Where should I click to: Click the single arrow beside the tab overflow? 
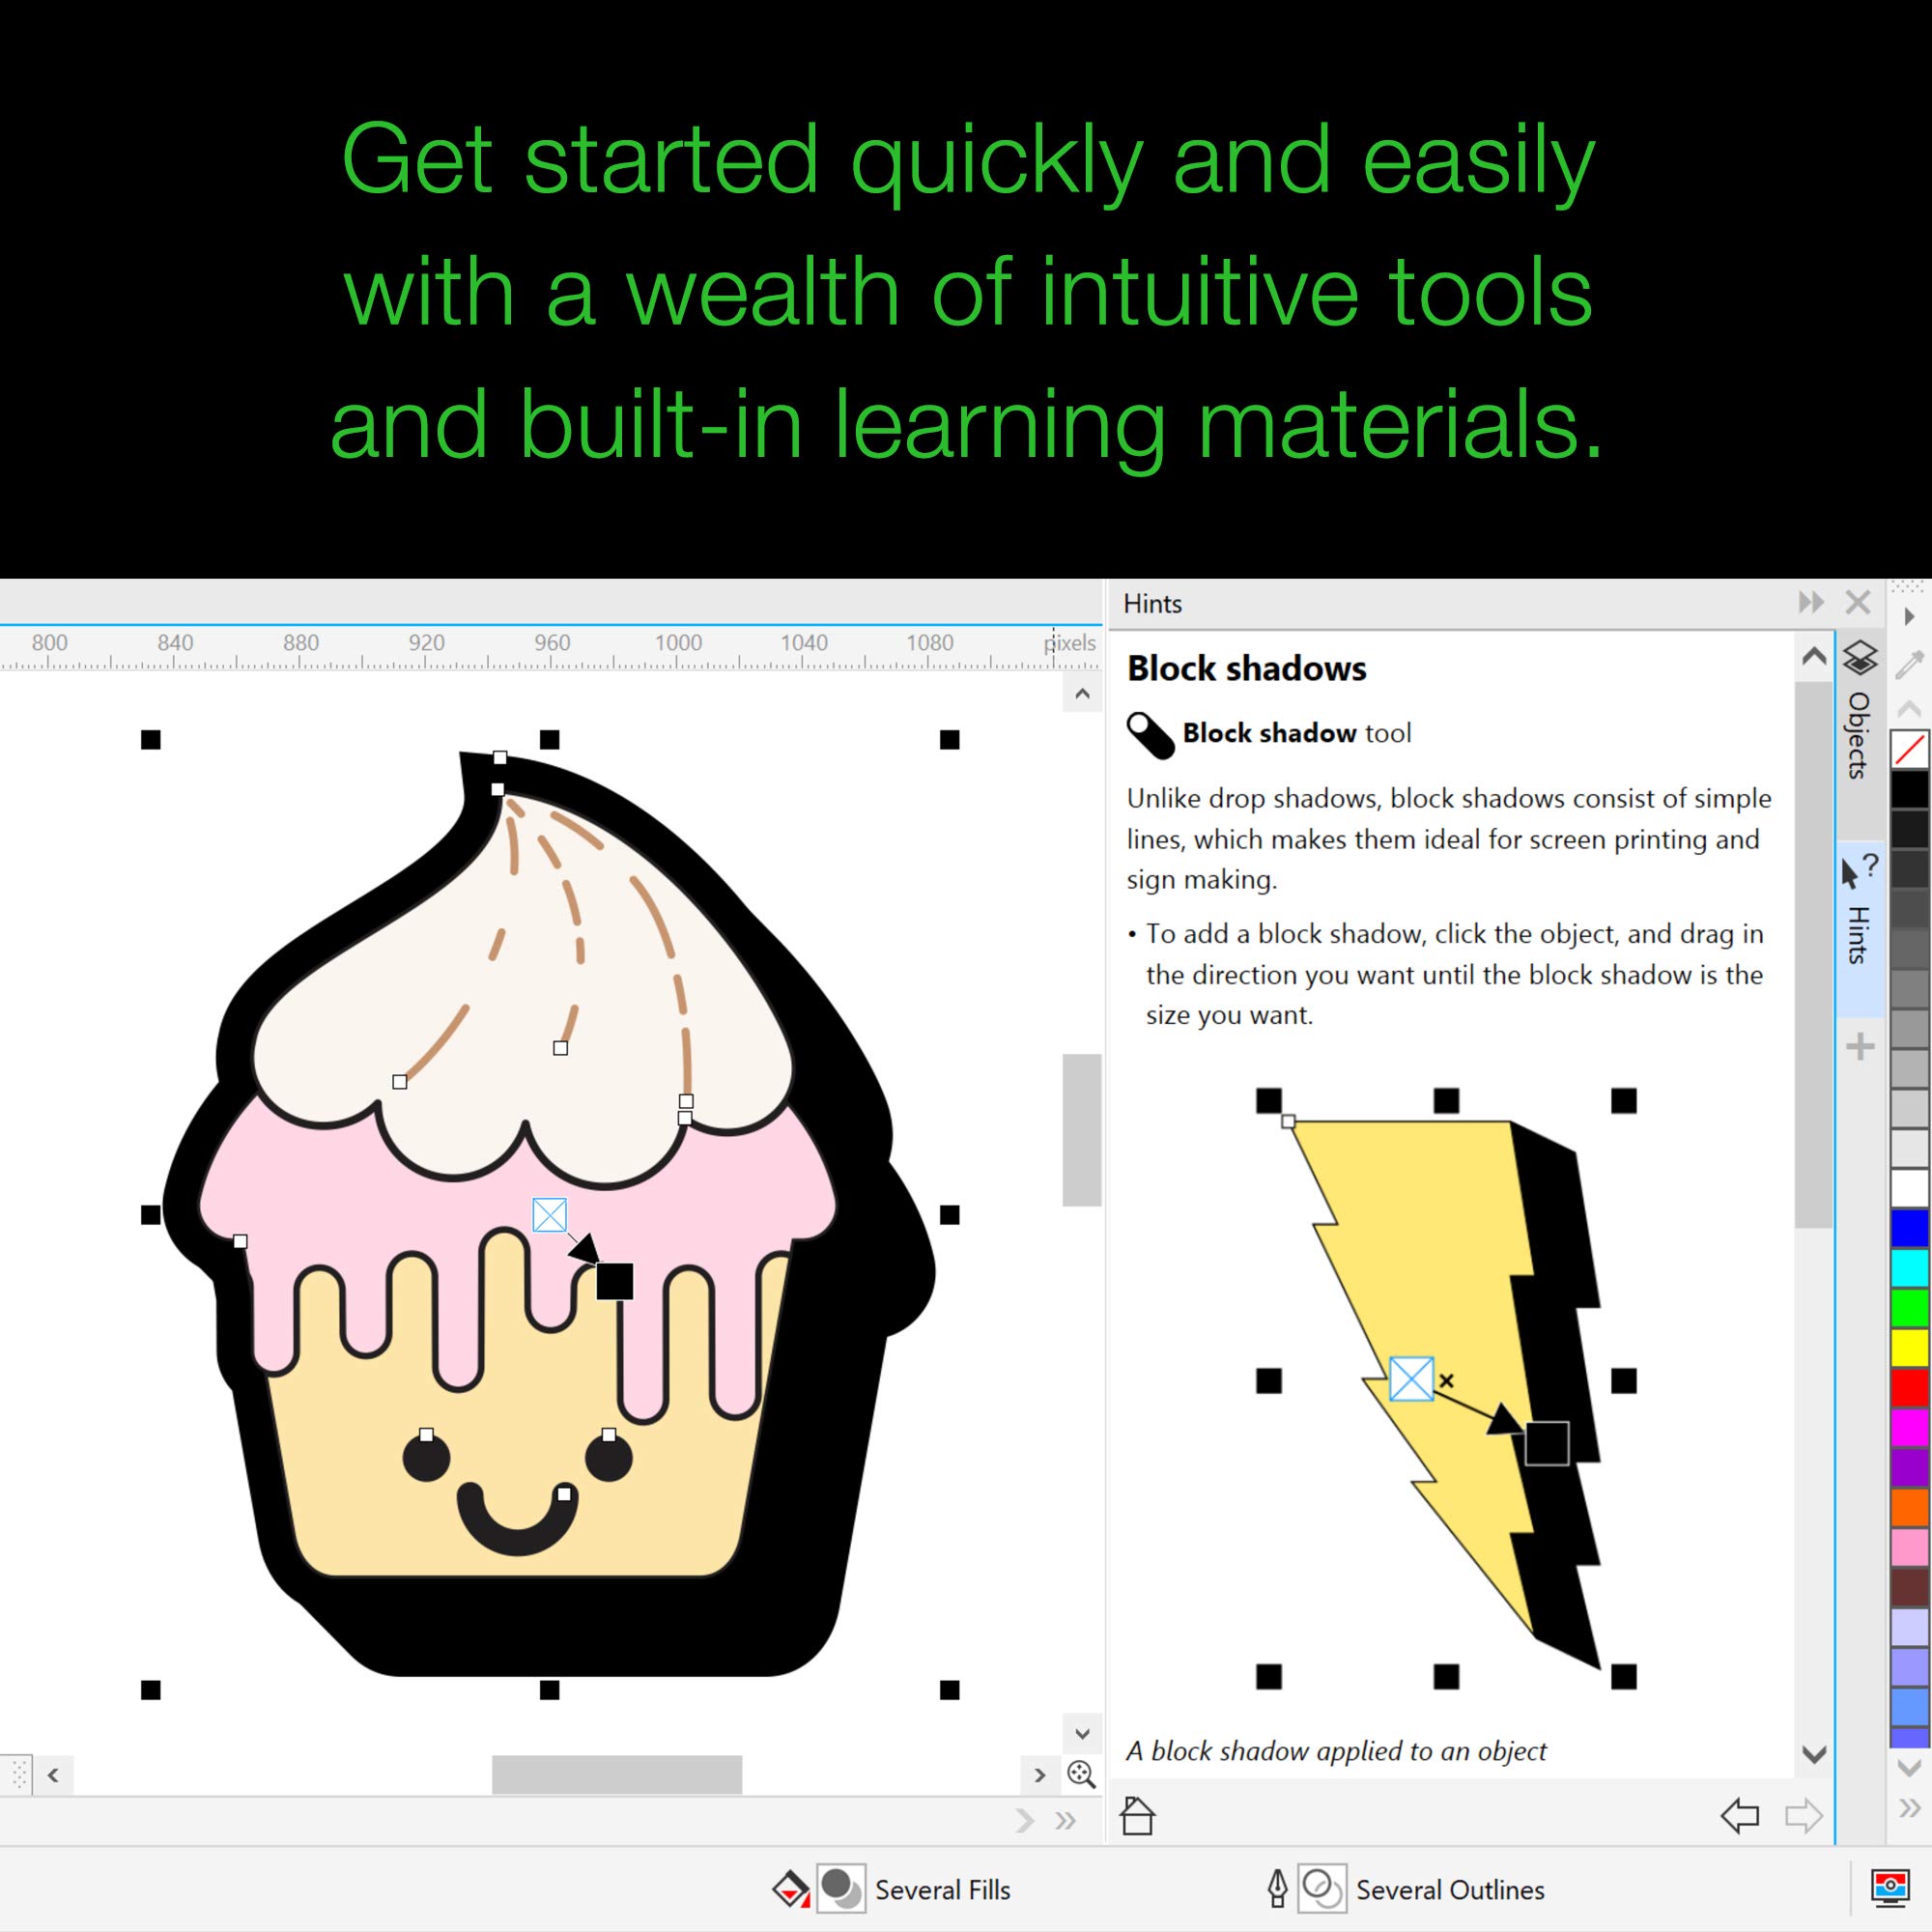(x=1024, y=1820)
